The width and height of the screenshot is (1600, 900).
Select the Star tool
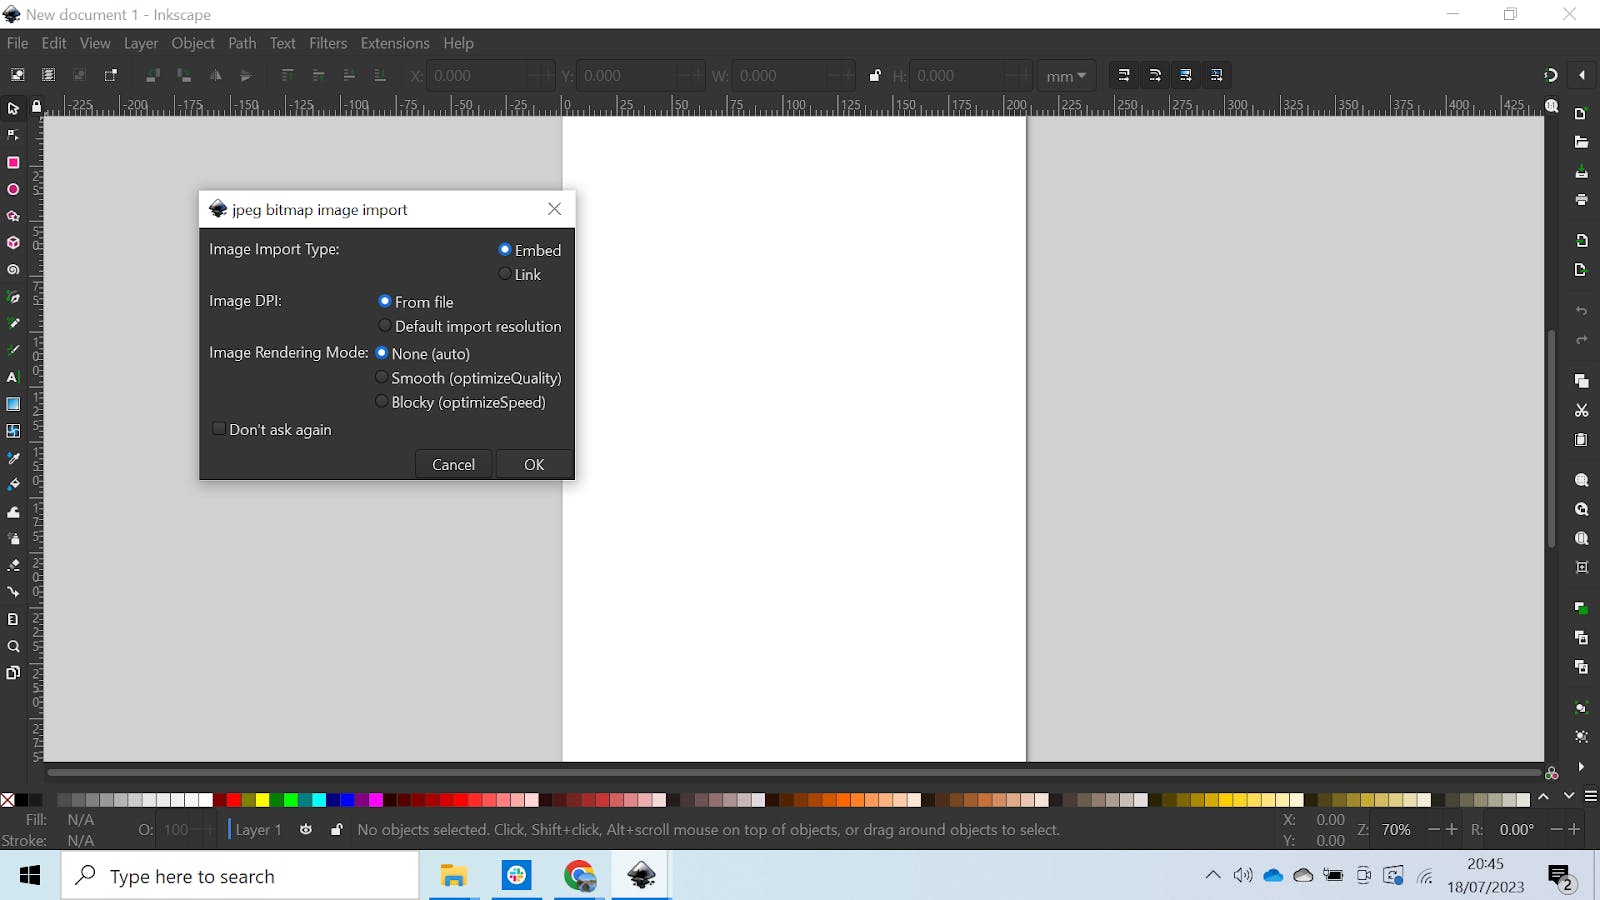point(13,216)
